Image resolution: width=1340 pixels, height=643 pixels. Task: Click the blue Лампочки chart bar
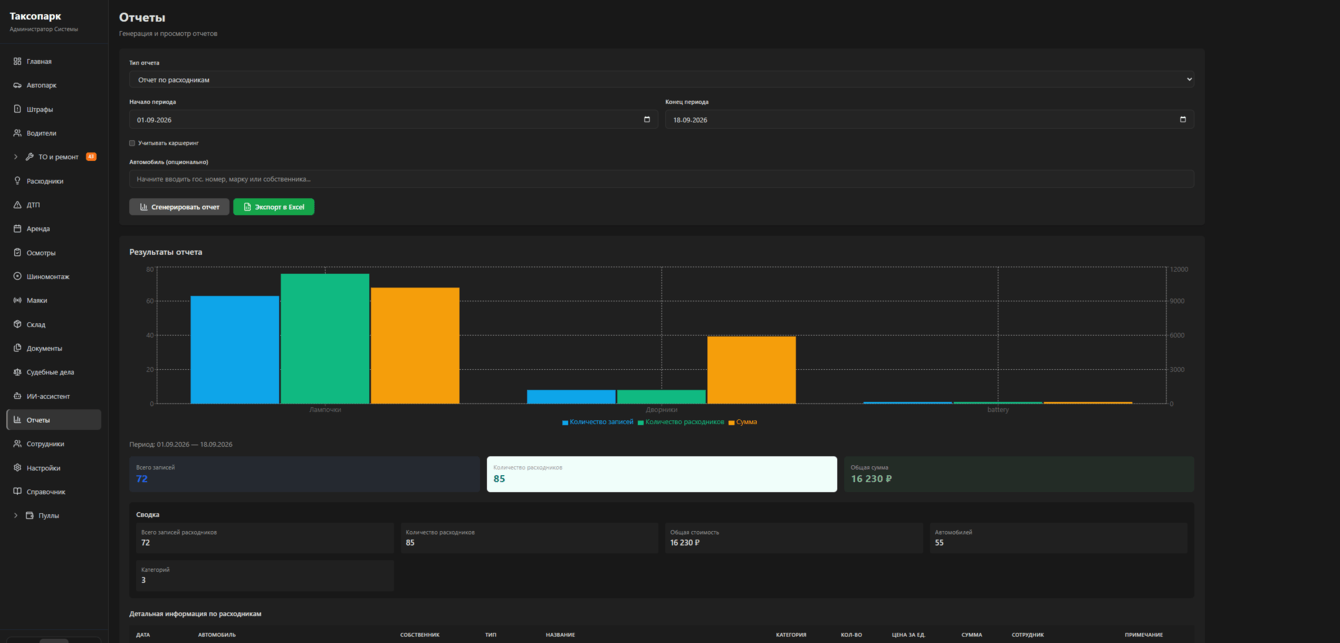click(235, 350)
